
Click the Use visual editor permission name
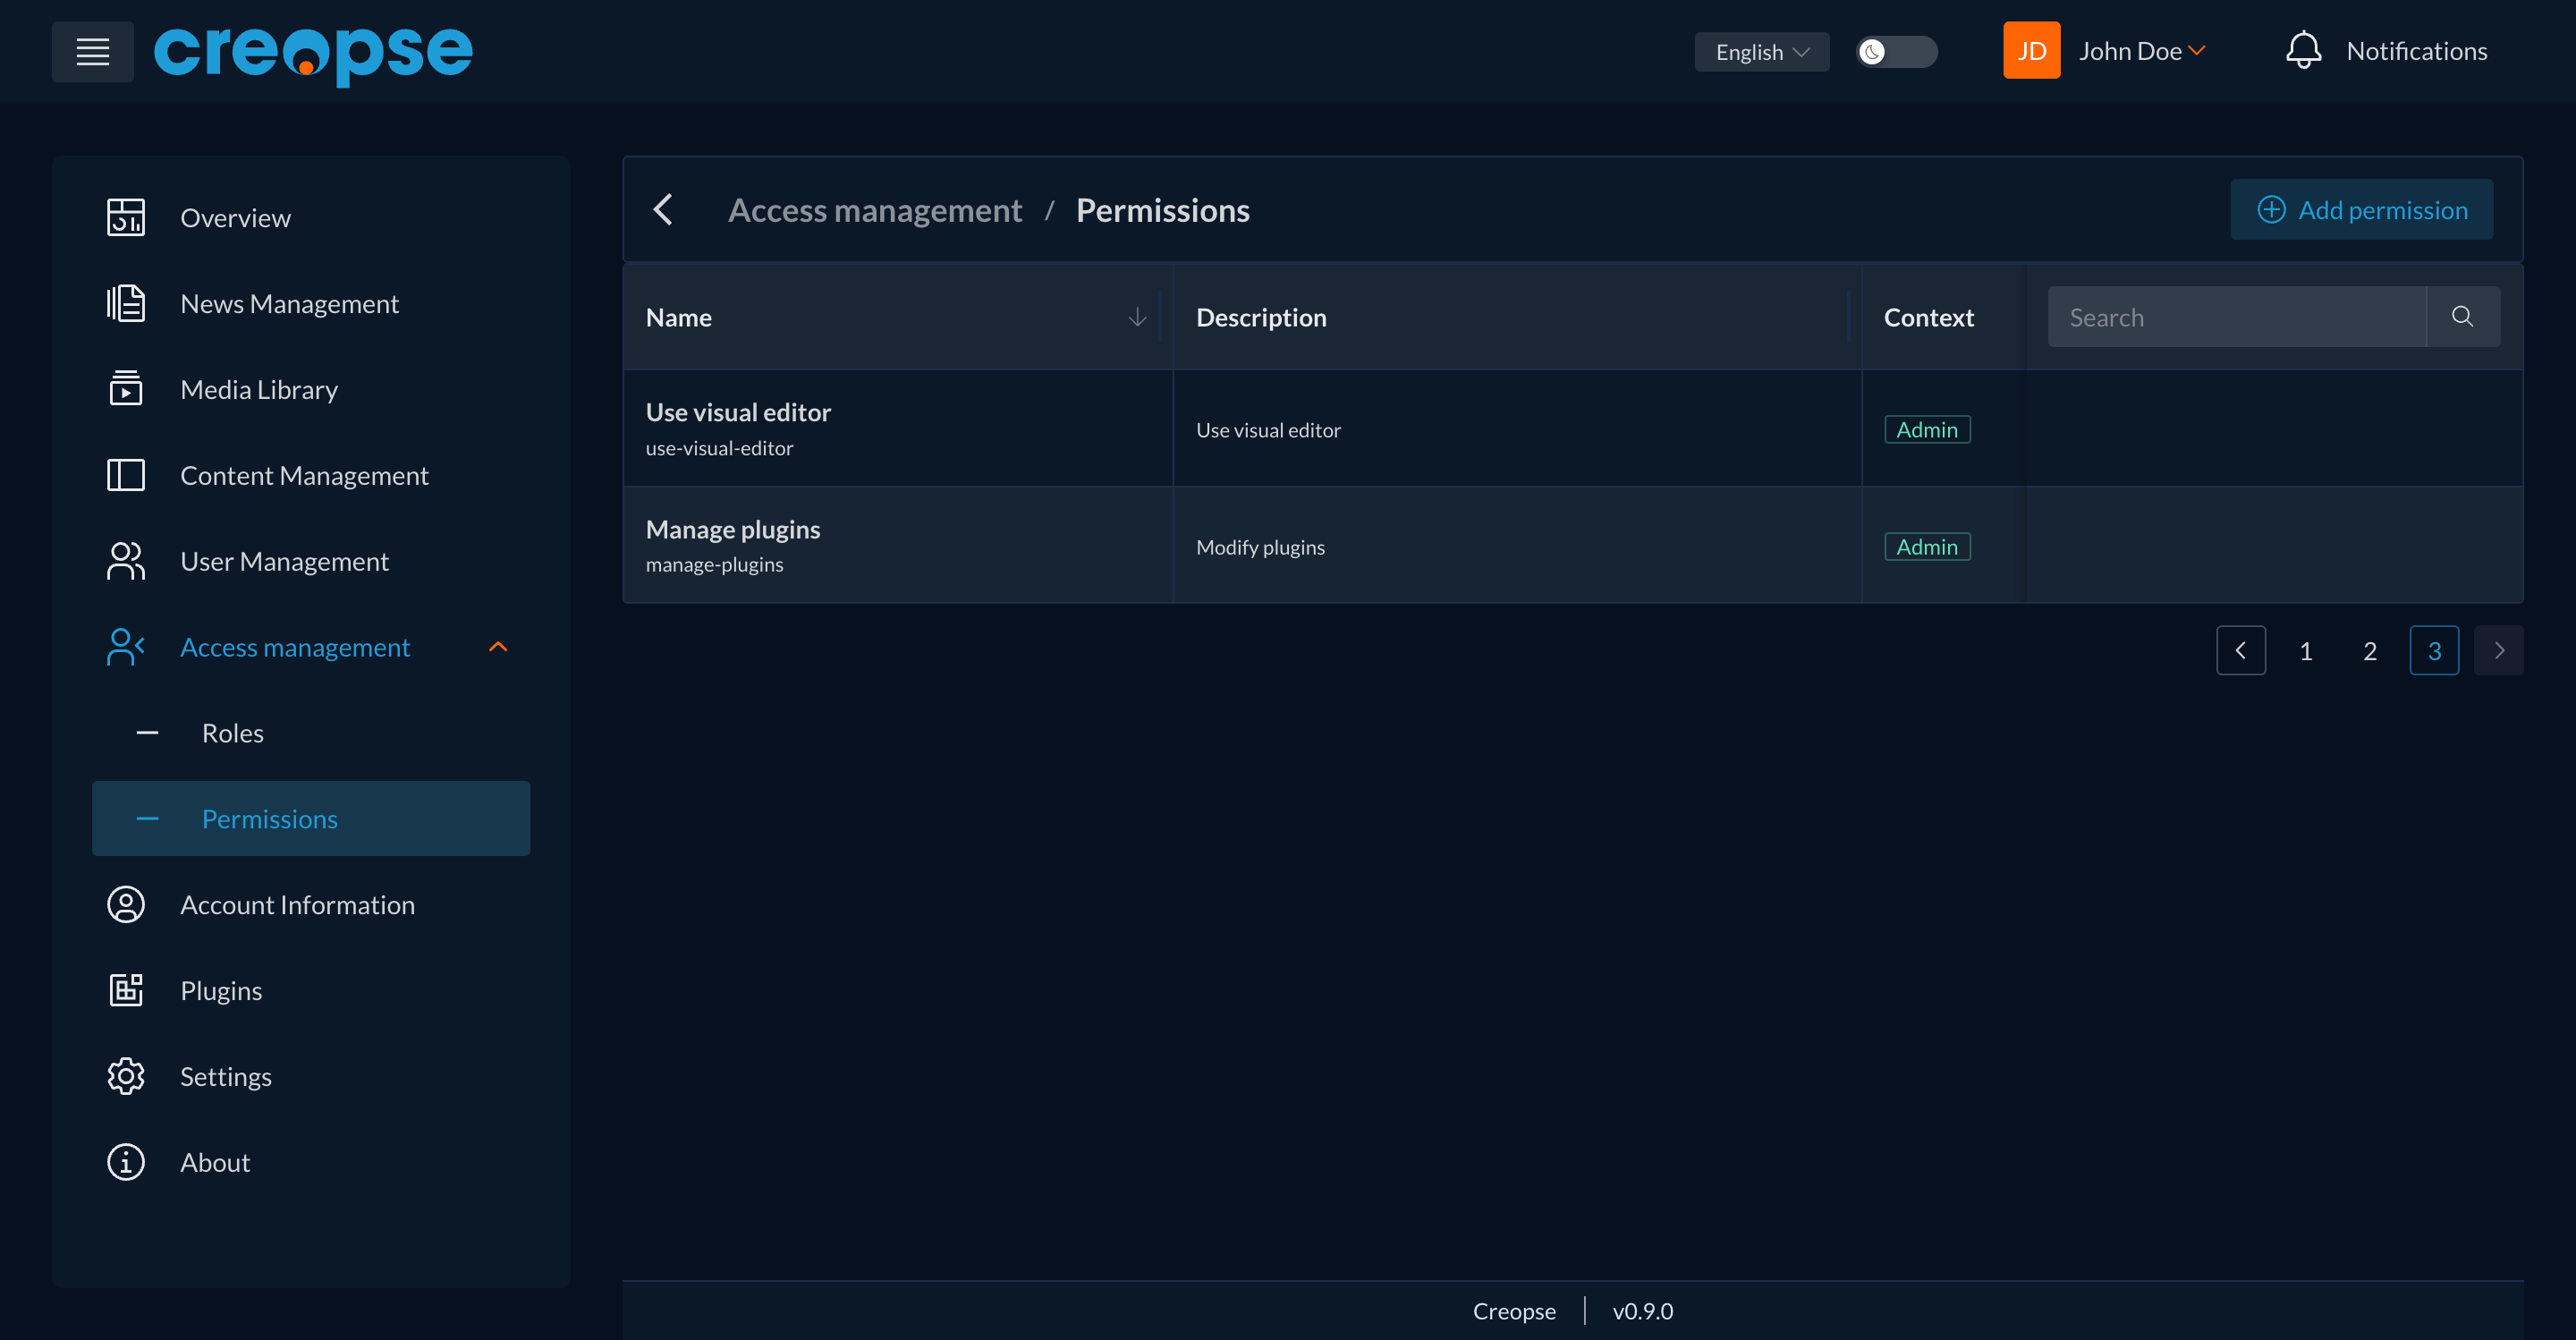[x=738, y=412]
